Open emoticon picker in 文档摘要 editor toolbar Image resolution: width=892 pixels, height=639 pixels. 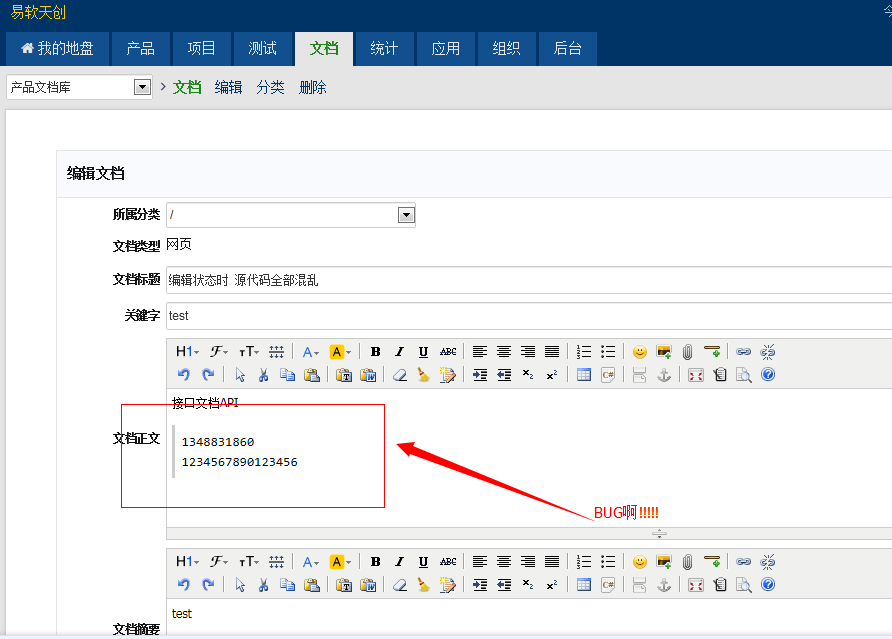pos(639,562)
